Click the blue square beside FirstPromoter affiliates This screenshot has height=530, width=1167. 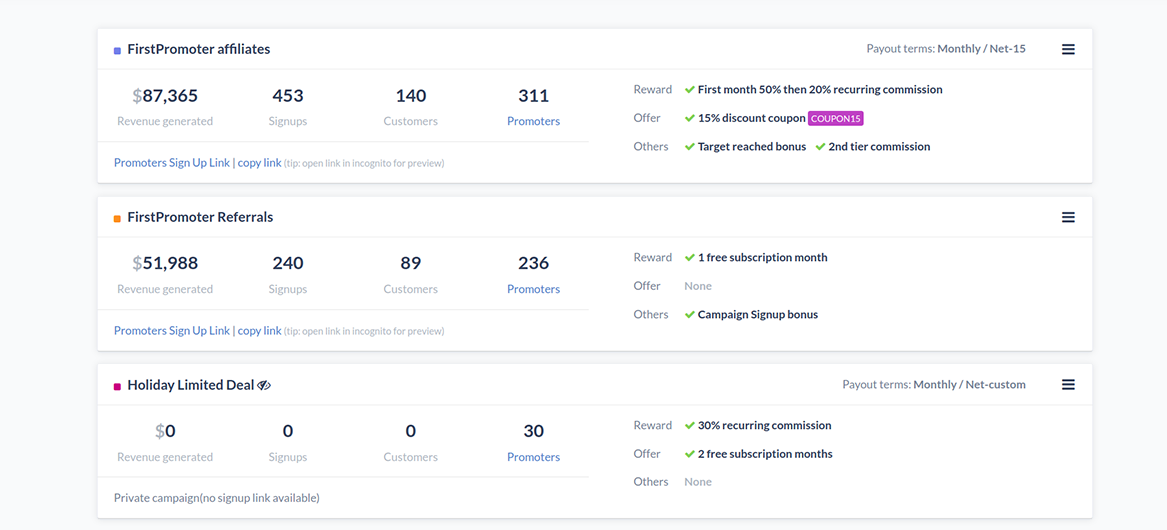click(117, 51)
